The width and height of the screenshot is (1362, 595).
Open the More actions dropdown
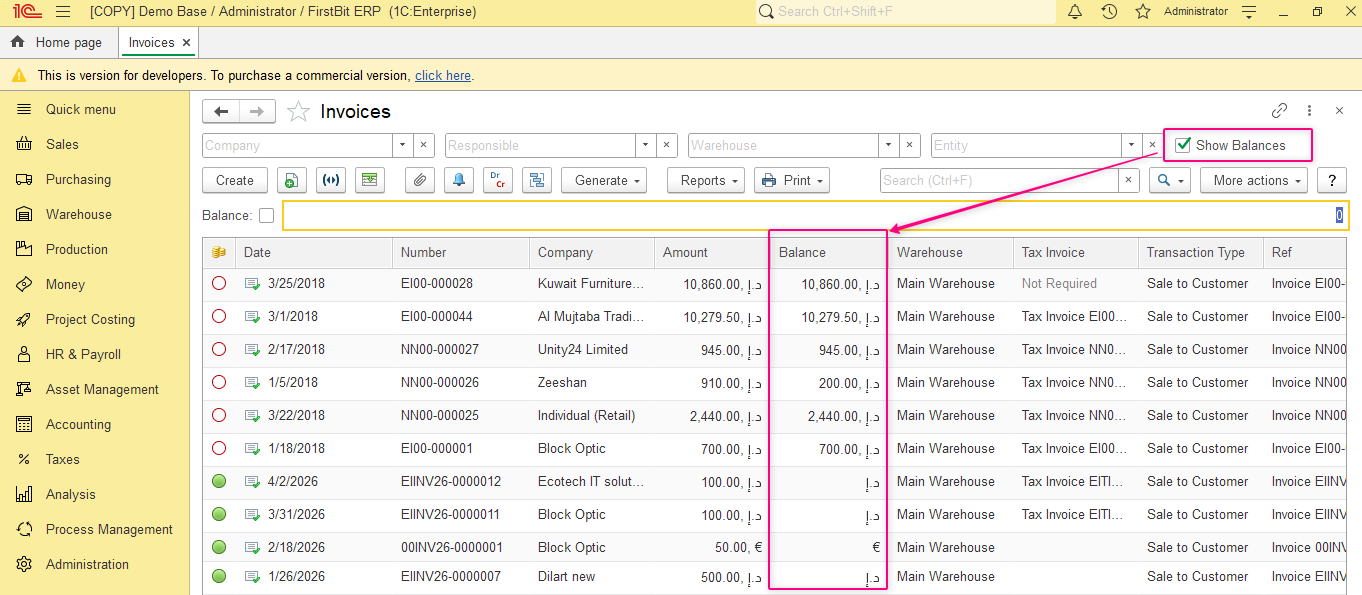(1254, 180)
